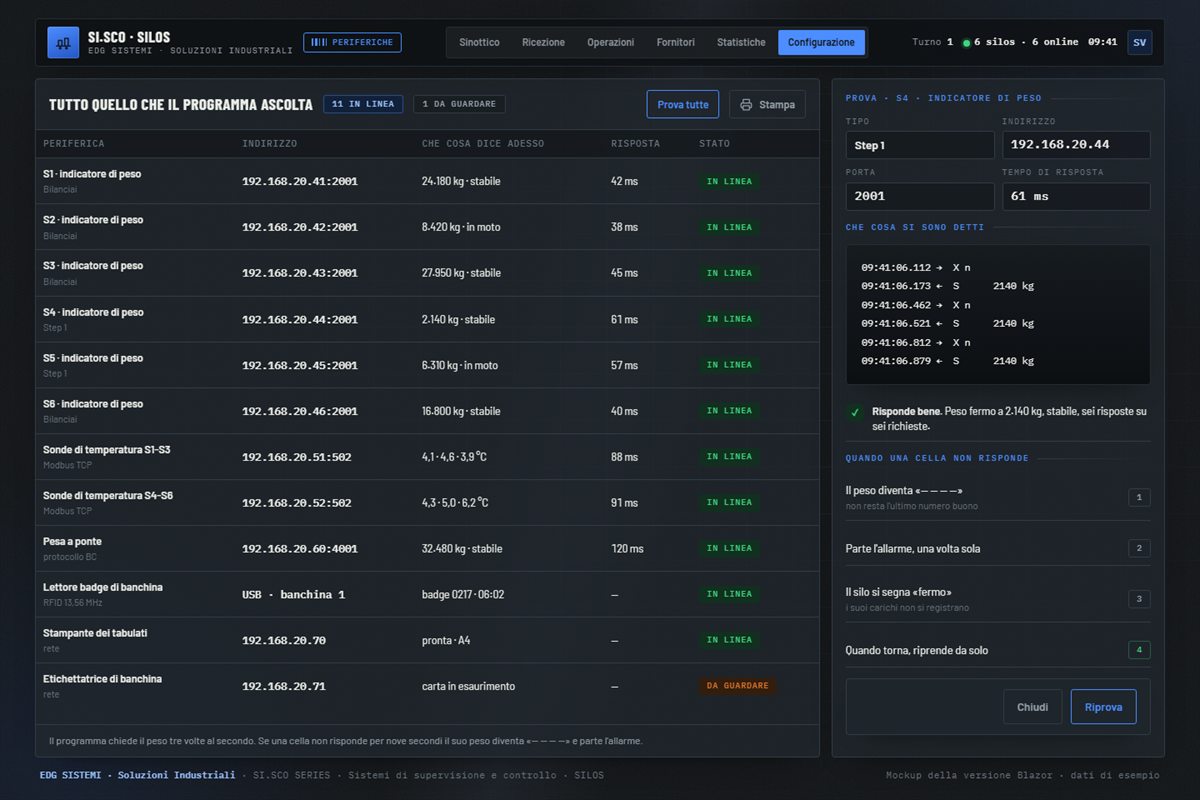
Task: Click the green step 4 badge for Quando torna
Action: [1139, 650]
